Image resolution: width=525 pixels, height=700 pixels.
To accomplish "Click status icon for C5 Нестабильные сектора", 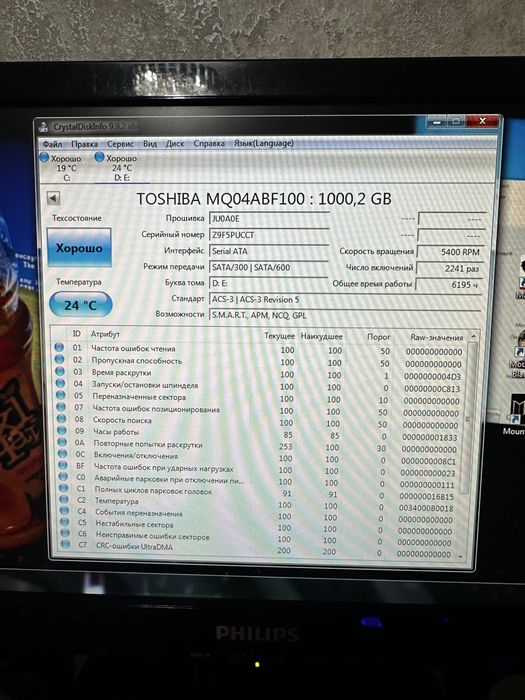I will pyautogui.click(x=65, y=521).
